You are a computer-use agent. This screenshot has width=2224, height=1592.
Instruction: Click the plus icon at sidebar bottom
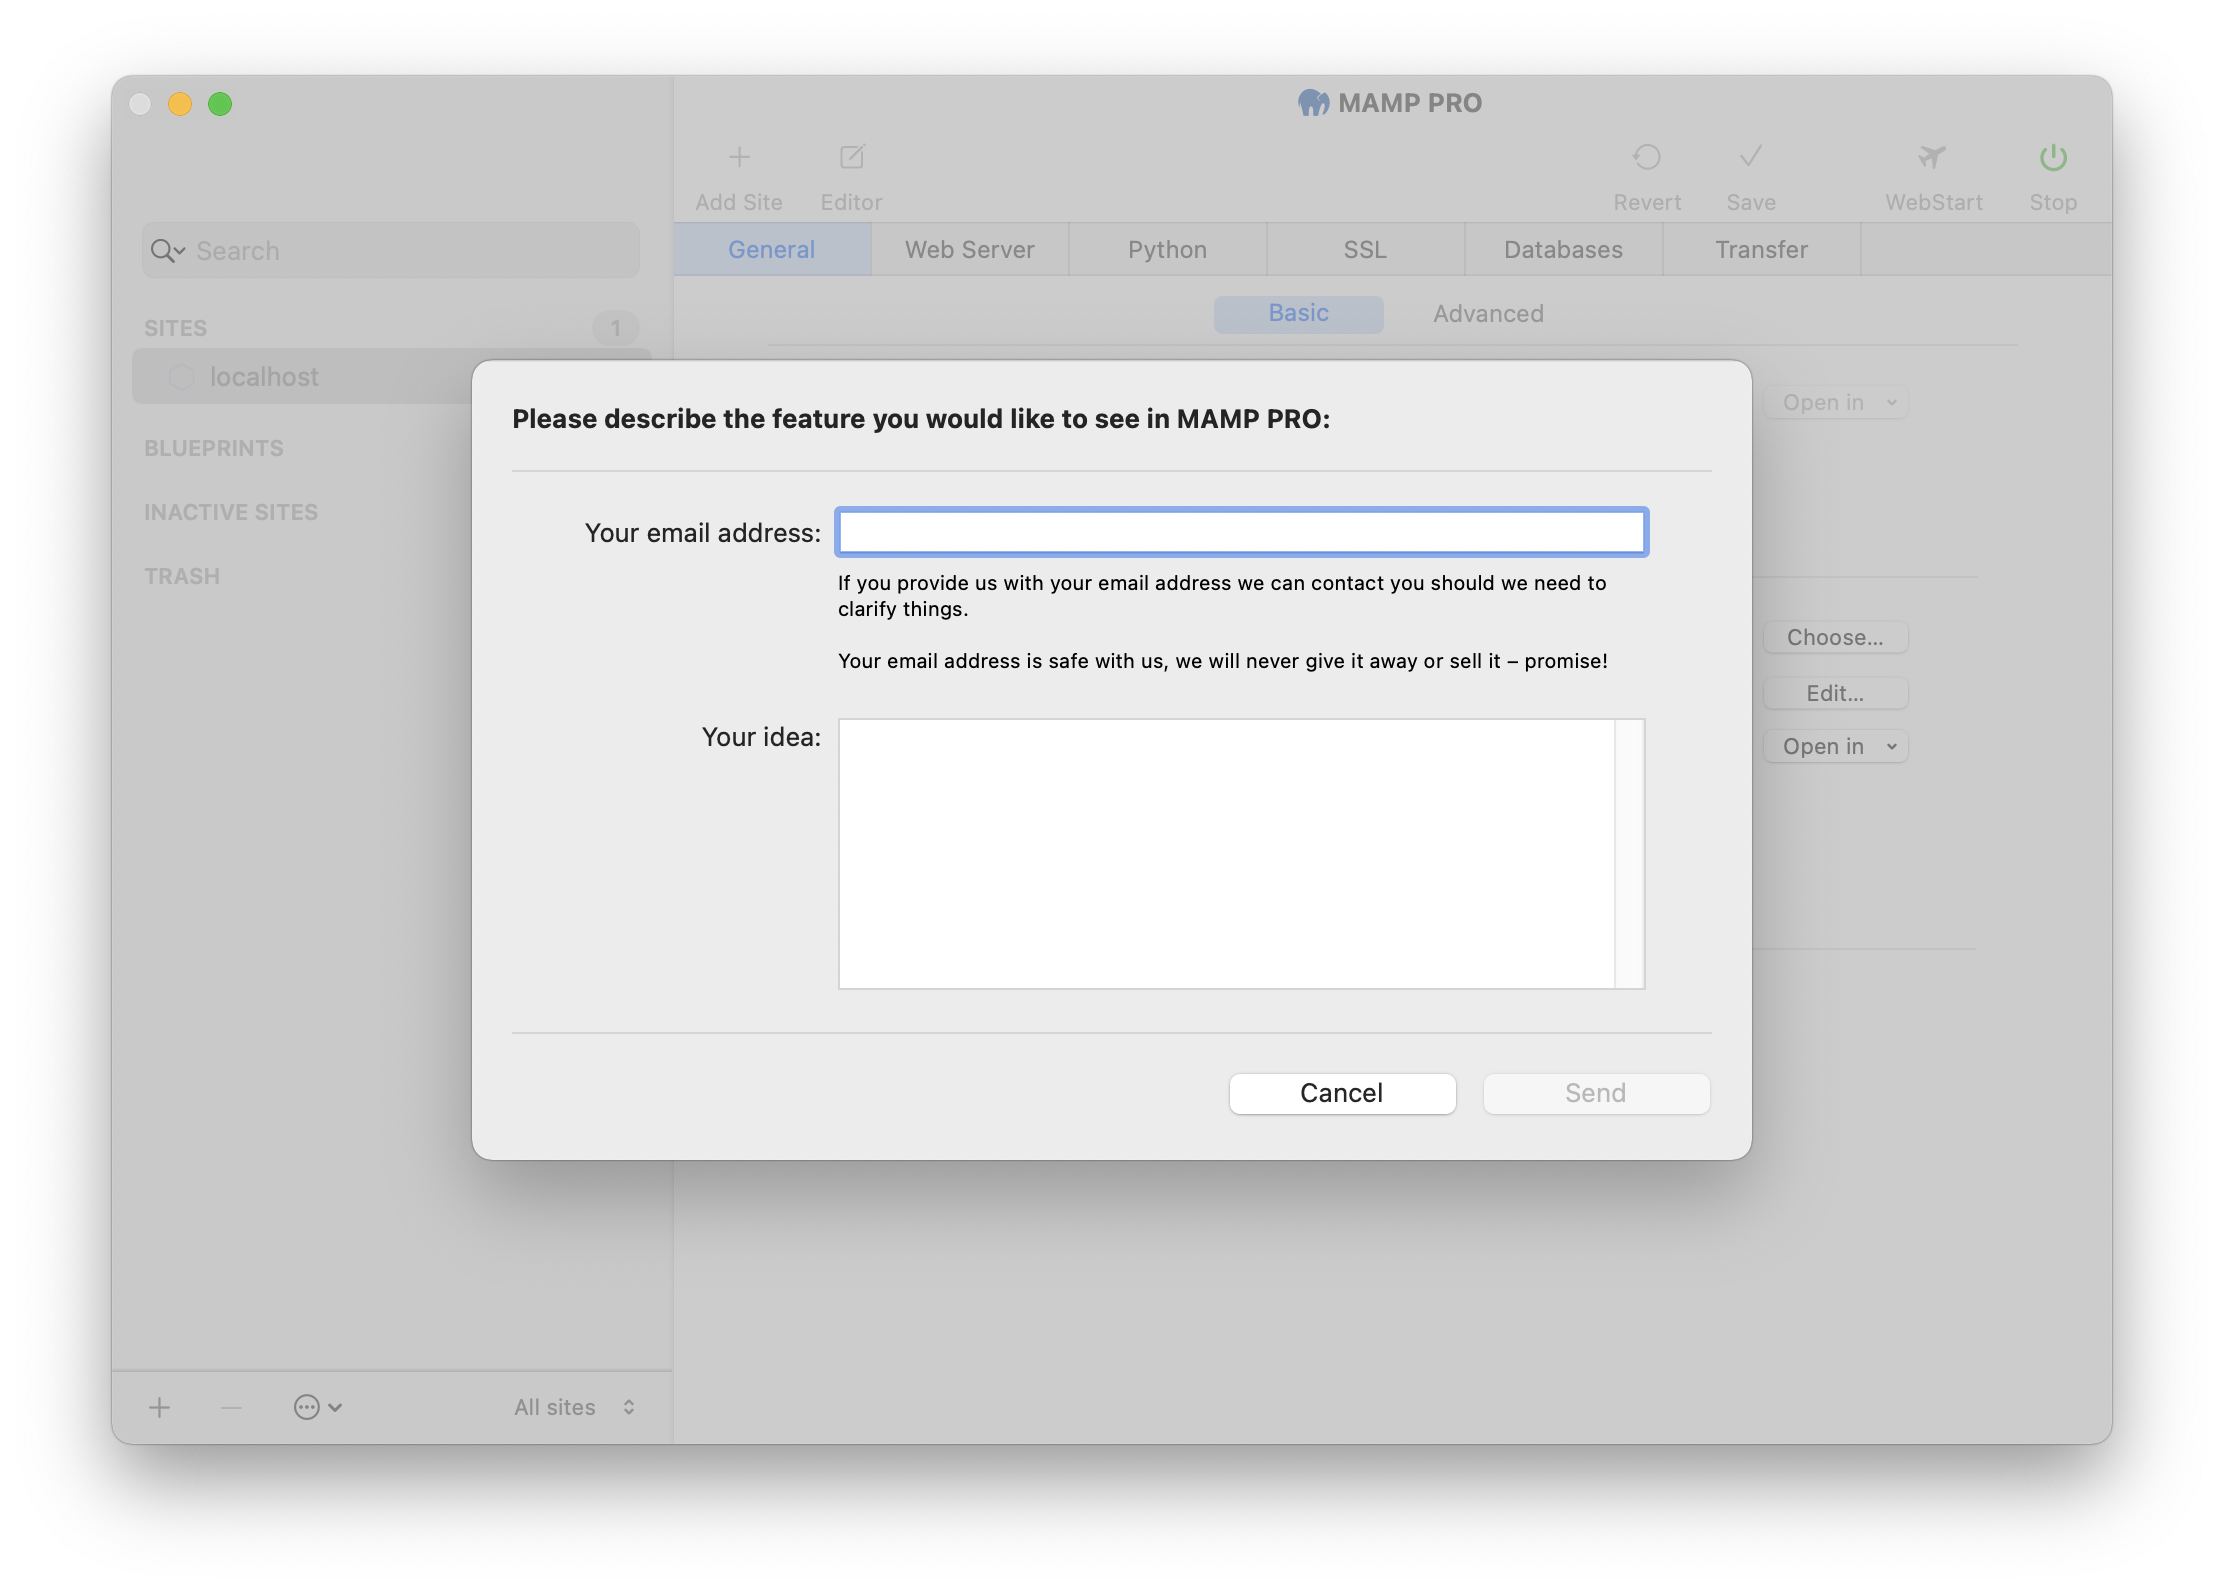point(160,1407)
